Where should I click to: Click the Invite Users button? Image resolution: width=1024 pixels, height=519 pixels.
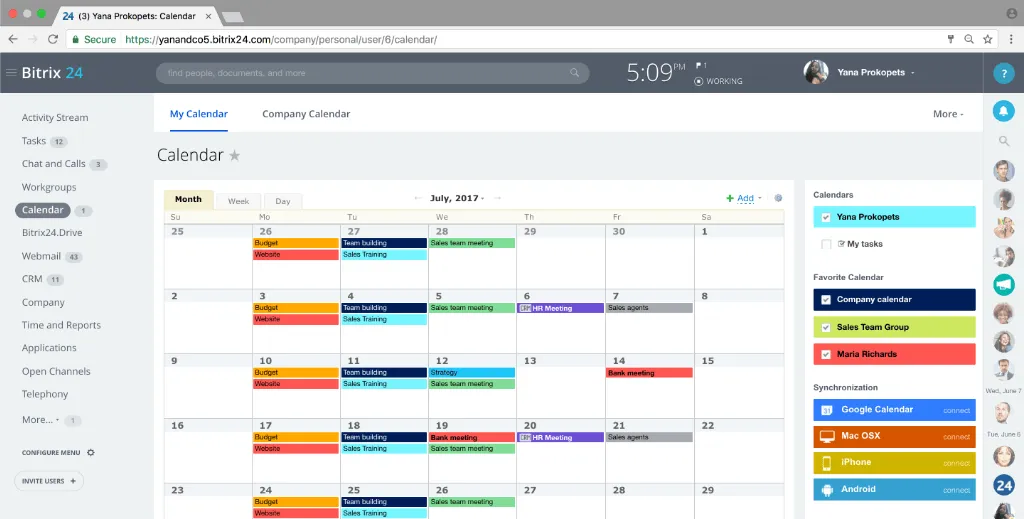pos(49,481)
